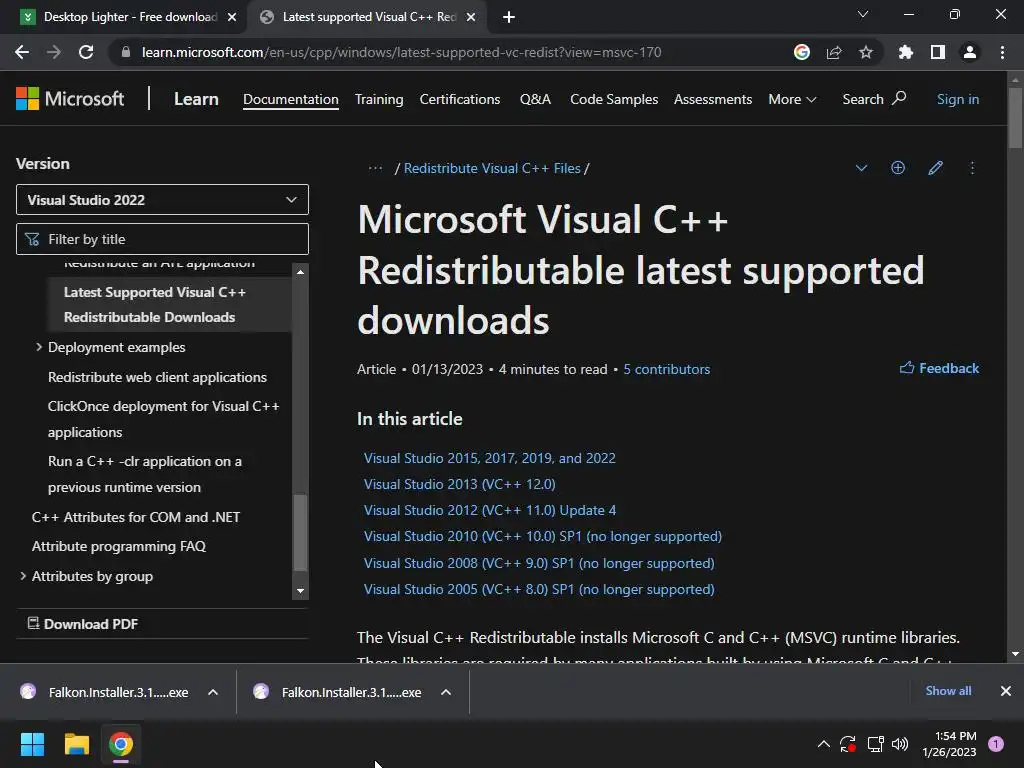This screenshot has height=768, width=1024.
Task: Click the address bar URL
Action: (401, 52)
